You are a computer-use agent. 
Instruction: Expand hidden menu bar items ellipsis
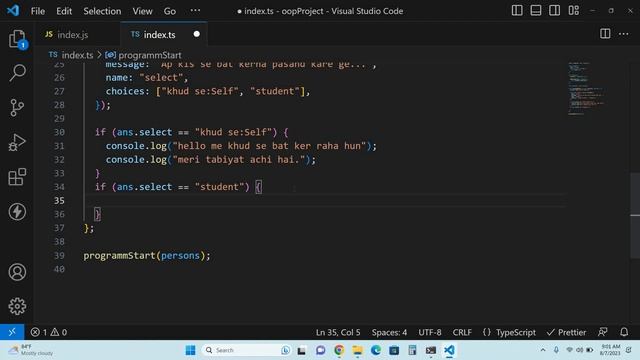coord(195,11)
